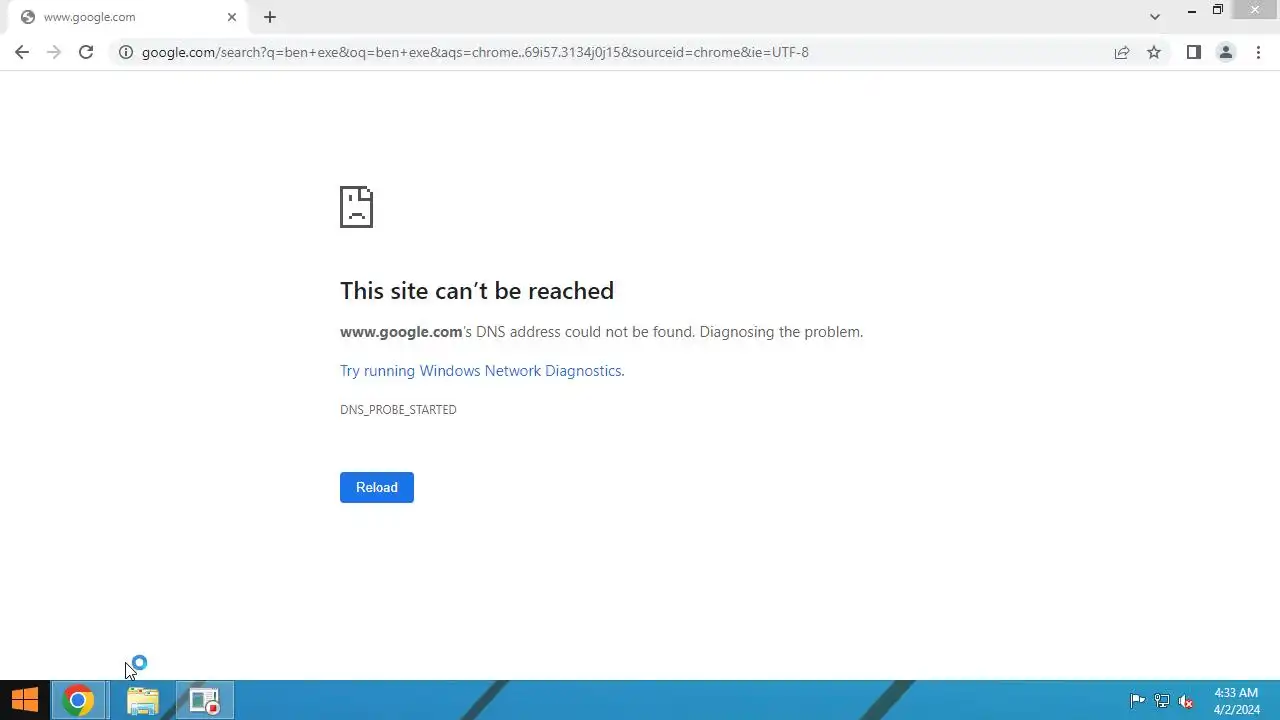
Task: Open the network status tray icon
Action: 1162,701
